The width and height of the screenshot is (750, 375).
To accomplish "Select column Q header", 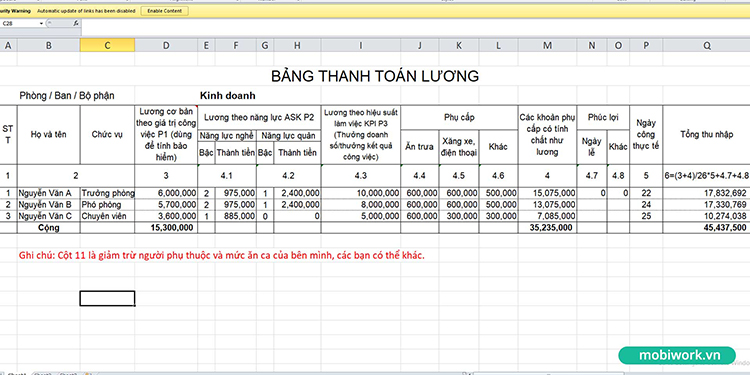I will coord(706,45).
